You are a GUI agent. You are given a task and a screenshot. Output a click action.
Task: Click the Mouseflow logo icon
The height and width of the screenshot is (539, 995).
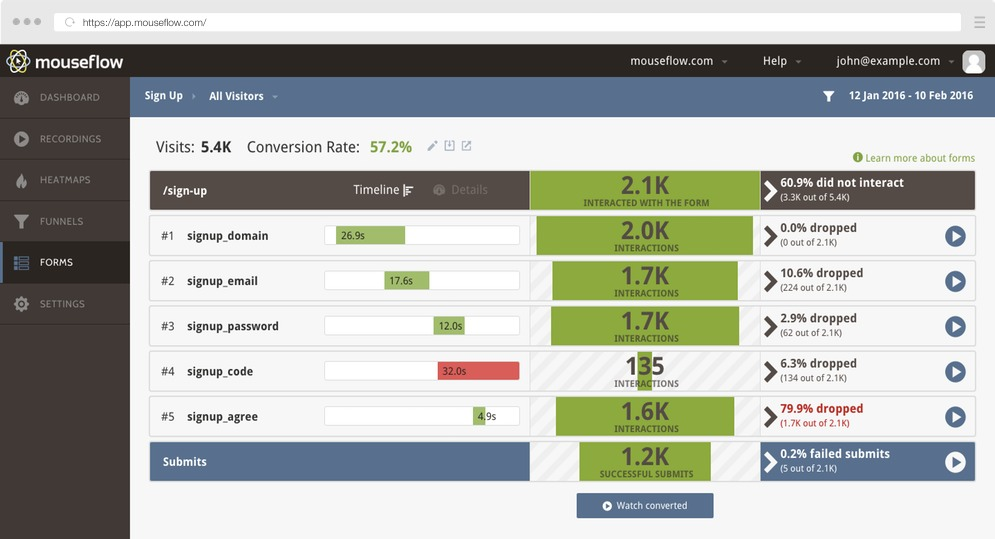[x=18, y=61]
